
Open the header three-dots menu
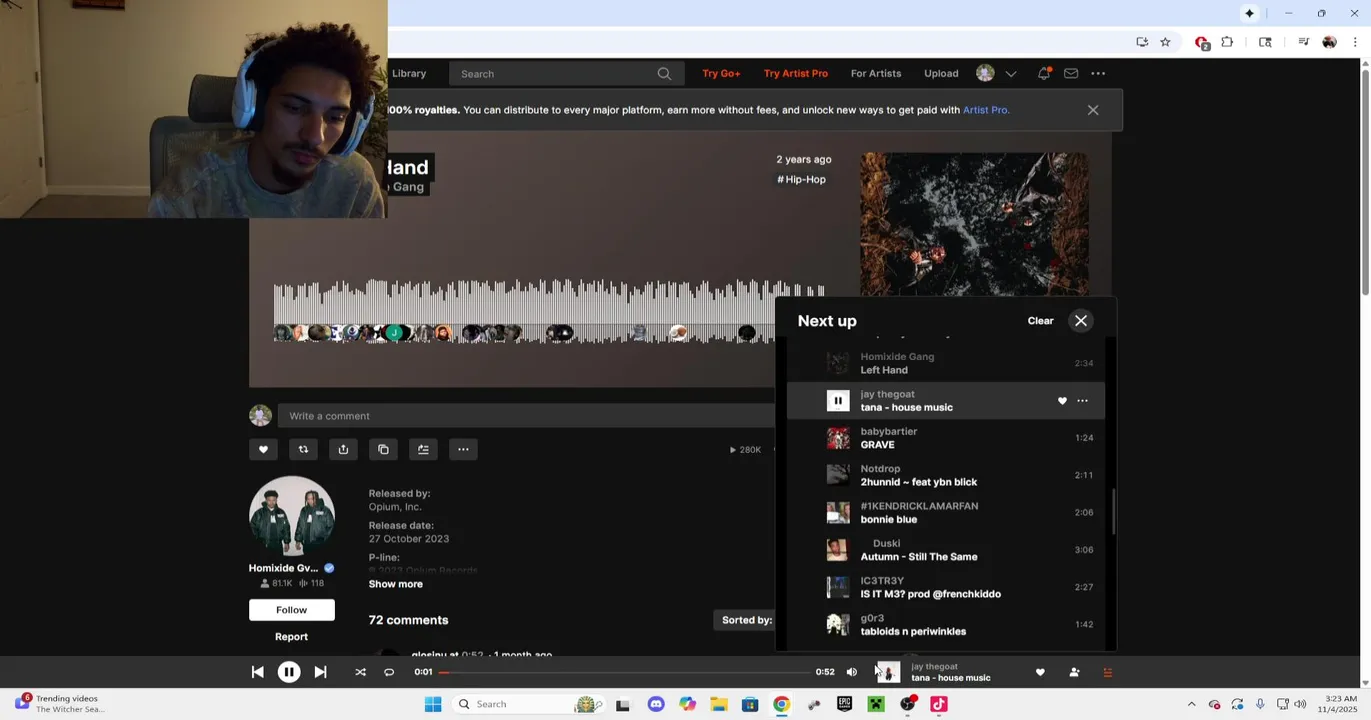click(1098, 73)
